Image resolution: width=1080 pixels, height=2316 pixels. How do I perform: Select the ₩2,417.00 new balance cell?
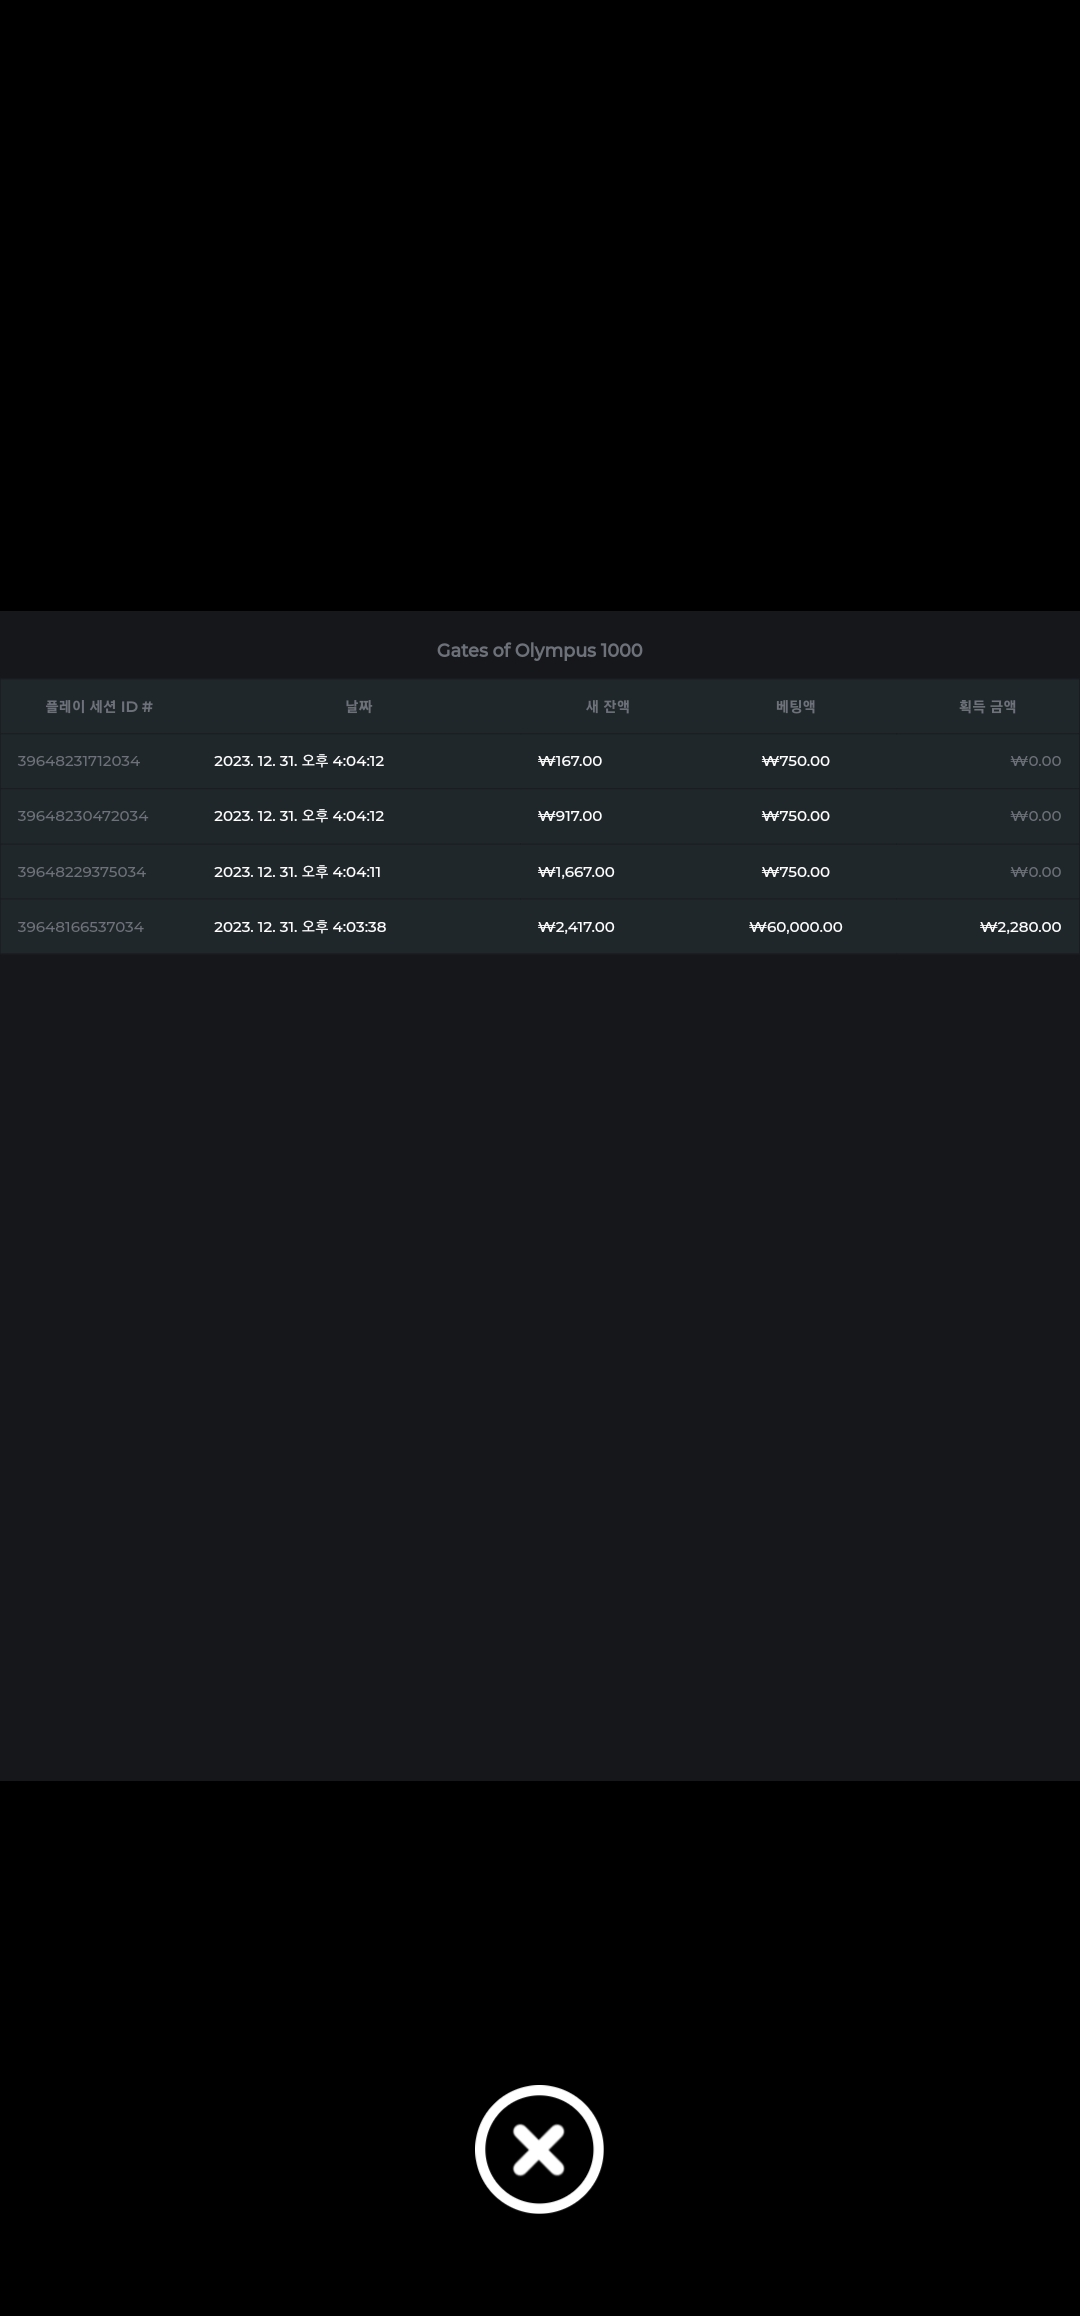tap(576, 927)
